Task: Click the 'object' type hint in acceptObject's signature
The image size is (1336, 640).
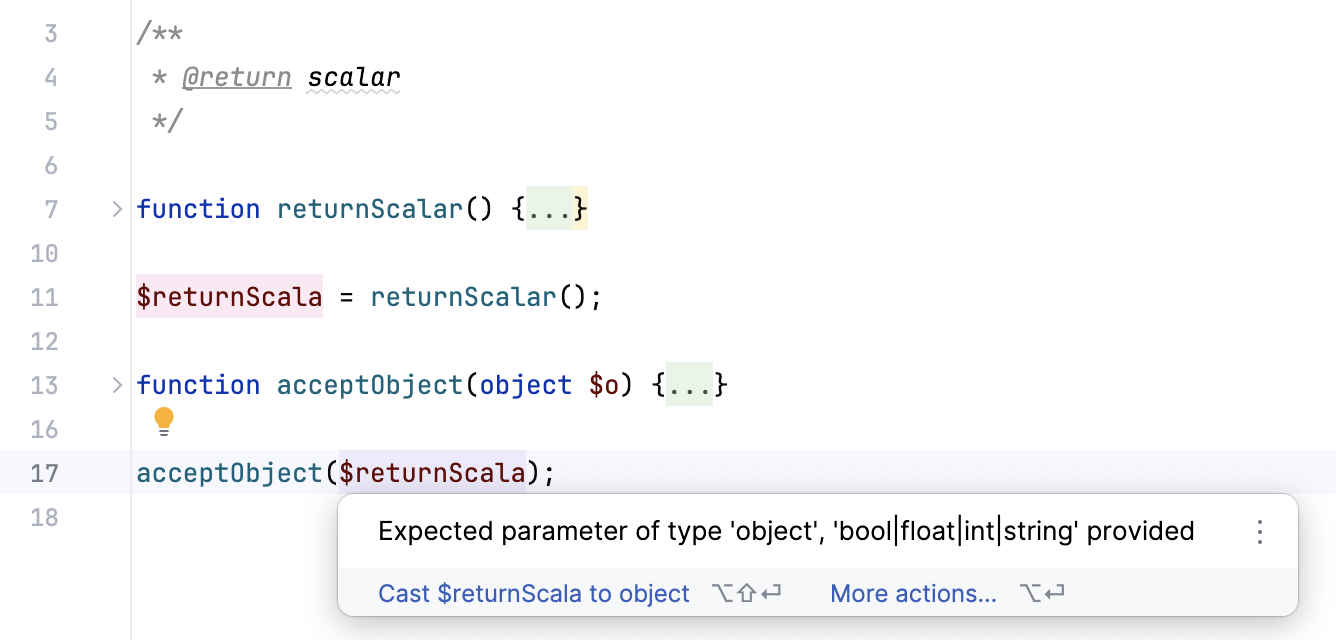Action: [x=526, y=385]
